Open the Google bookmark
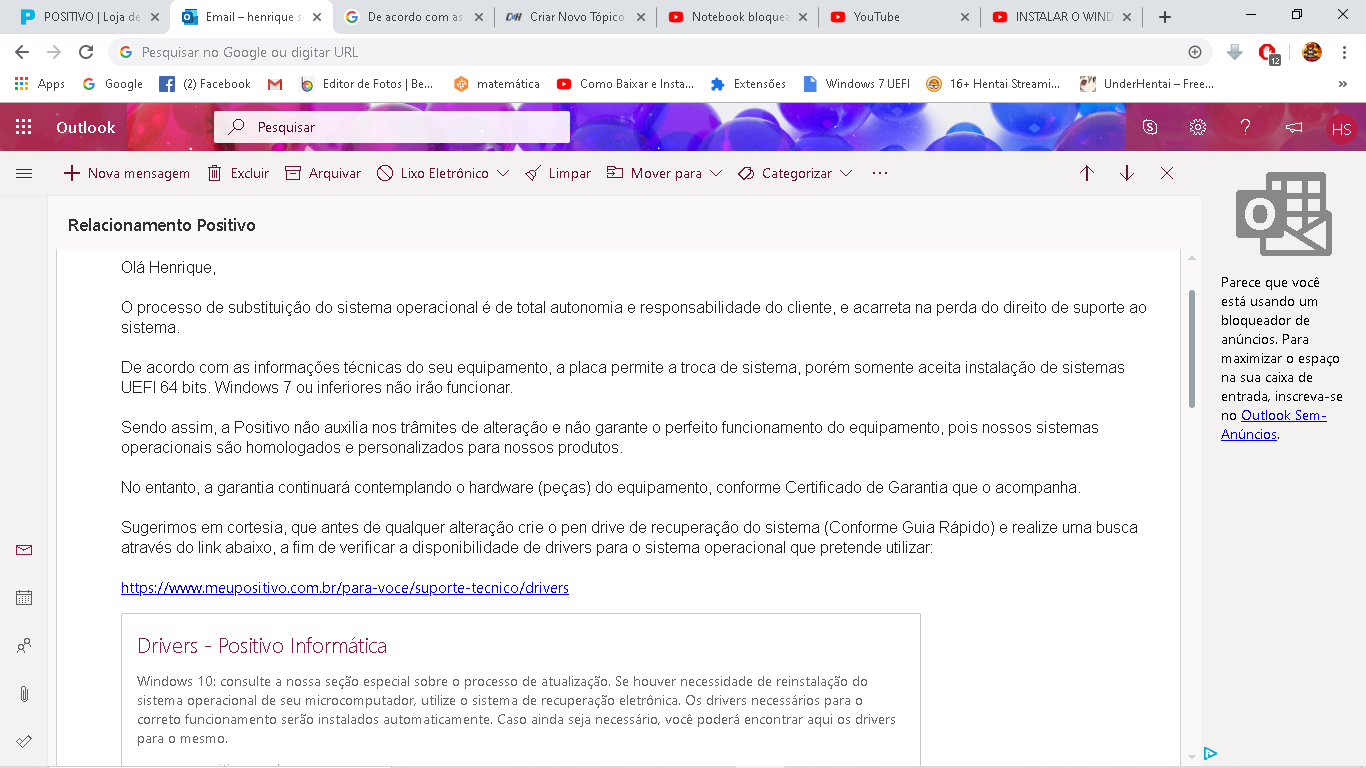1366x768 pixels. [x=113, y=84]
